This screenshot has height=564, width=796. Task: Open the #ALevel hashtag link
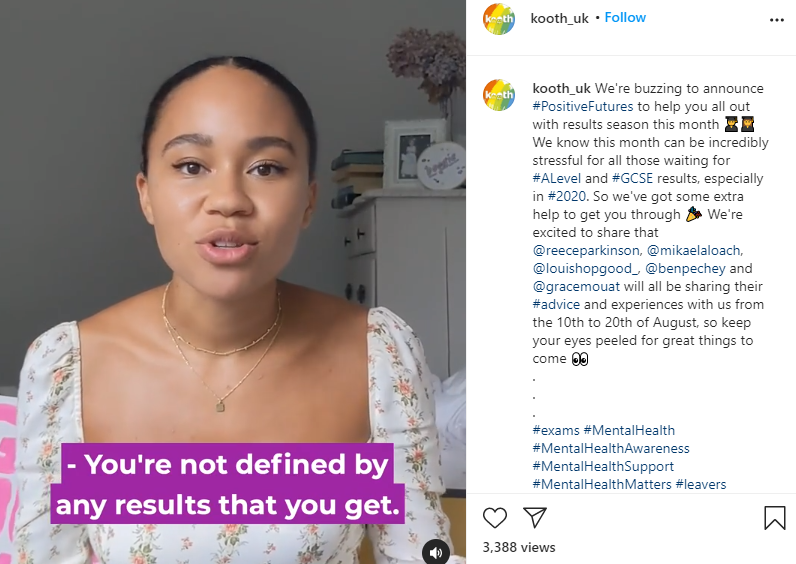pyautogui.click(x=561, y=179)
